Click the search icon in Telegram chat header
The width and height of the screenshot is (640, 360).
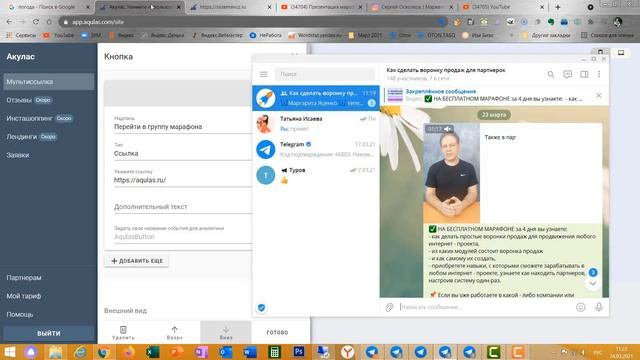coord(551,74)
